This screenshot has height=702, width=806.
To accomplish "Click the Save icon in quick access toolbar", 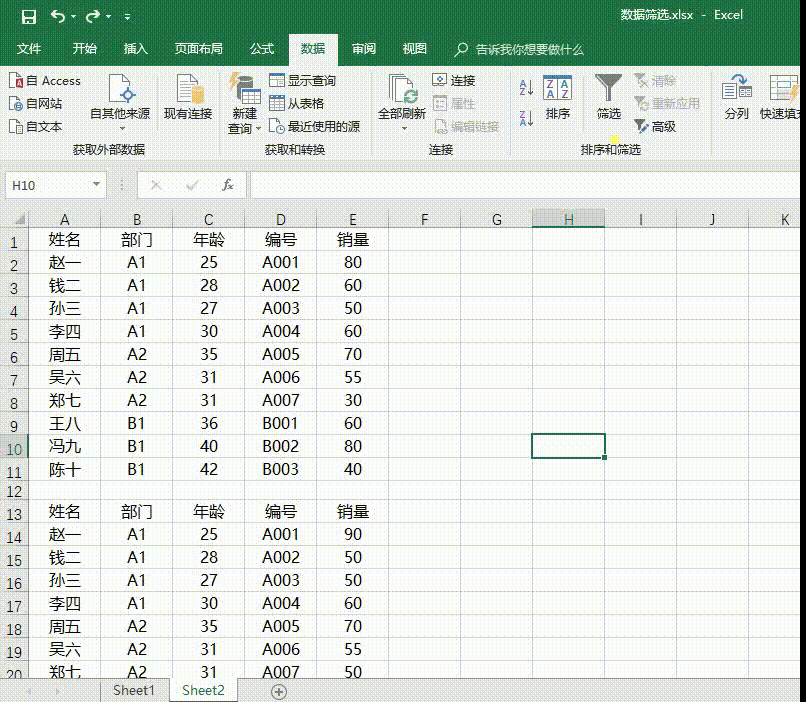I will pyautogui.click(x=28, y=16).
